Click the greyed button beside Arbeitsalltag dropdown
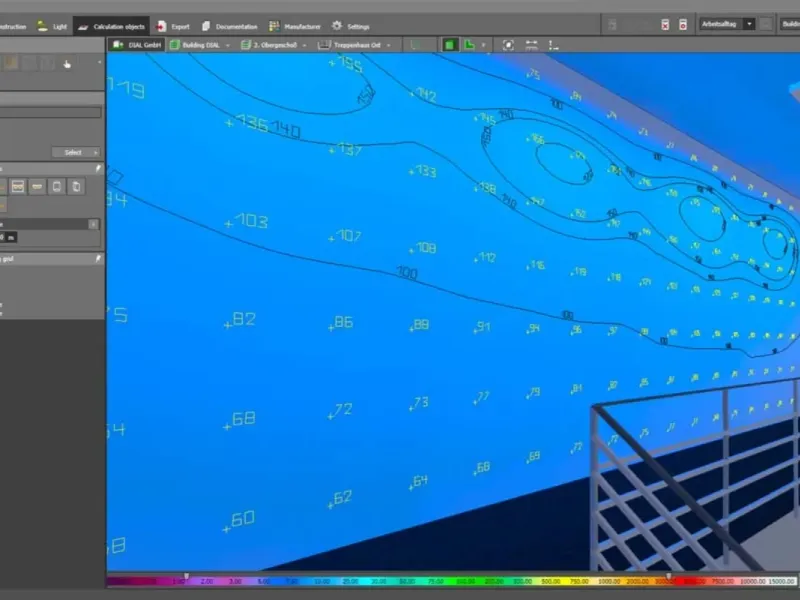Image resolution: width=800 pixels, height=600 pixels. tap(766, 24)
